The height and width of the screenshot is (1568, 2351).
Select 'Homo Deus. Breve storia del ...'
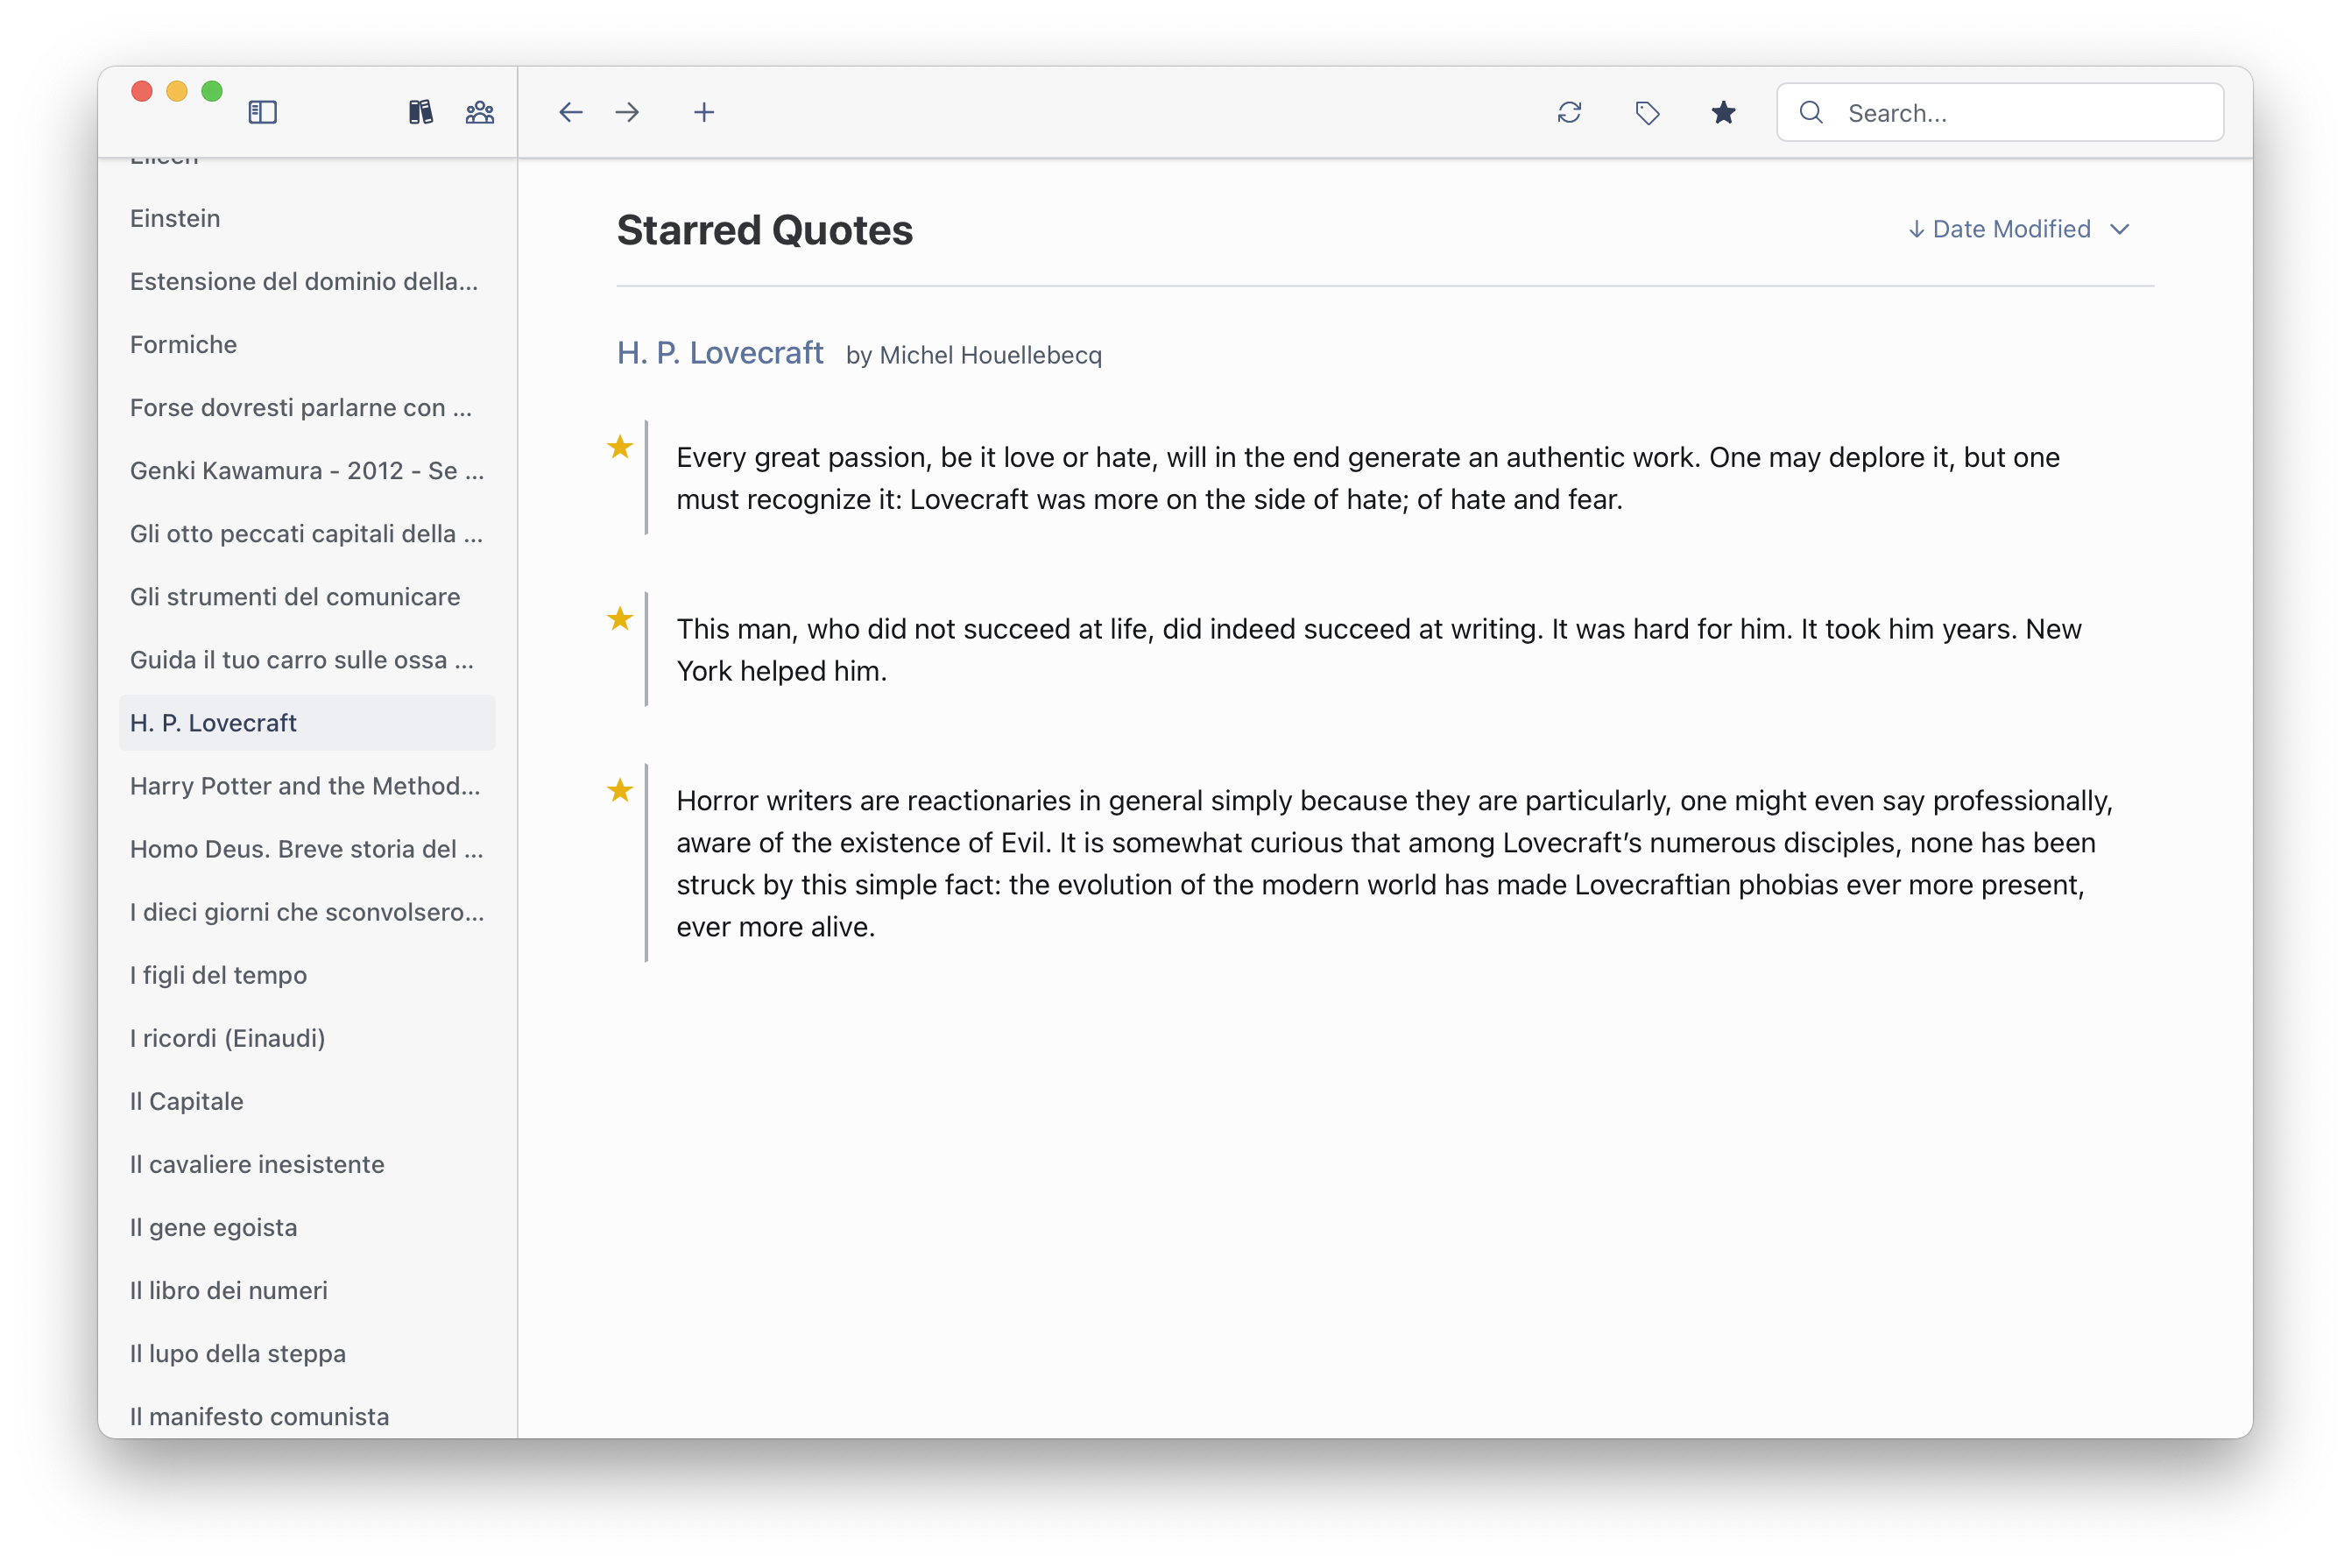tap(307, 848)
